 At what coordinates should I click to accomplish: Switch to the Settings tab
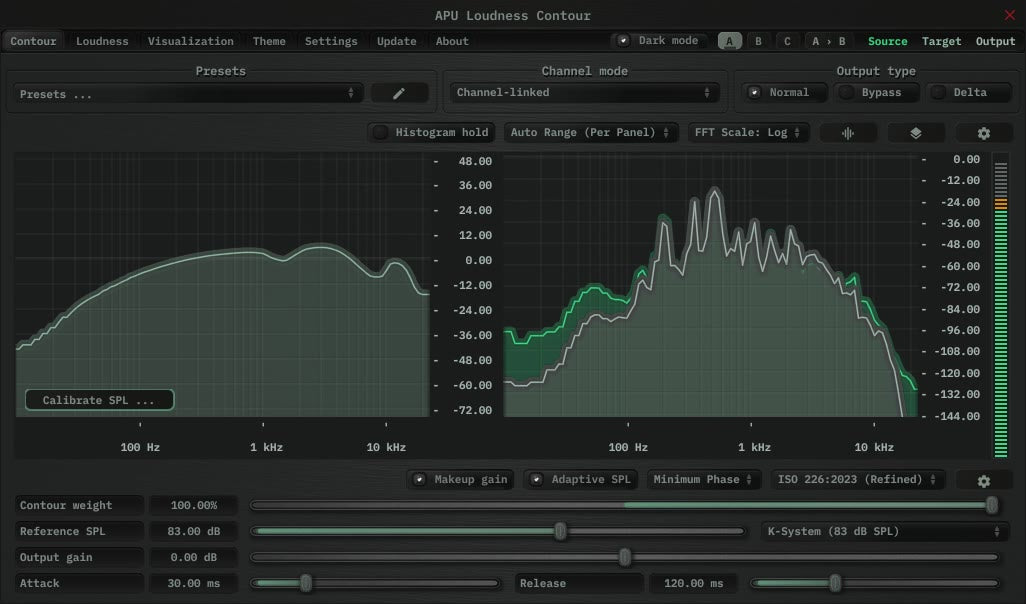coord(331,41)
